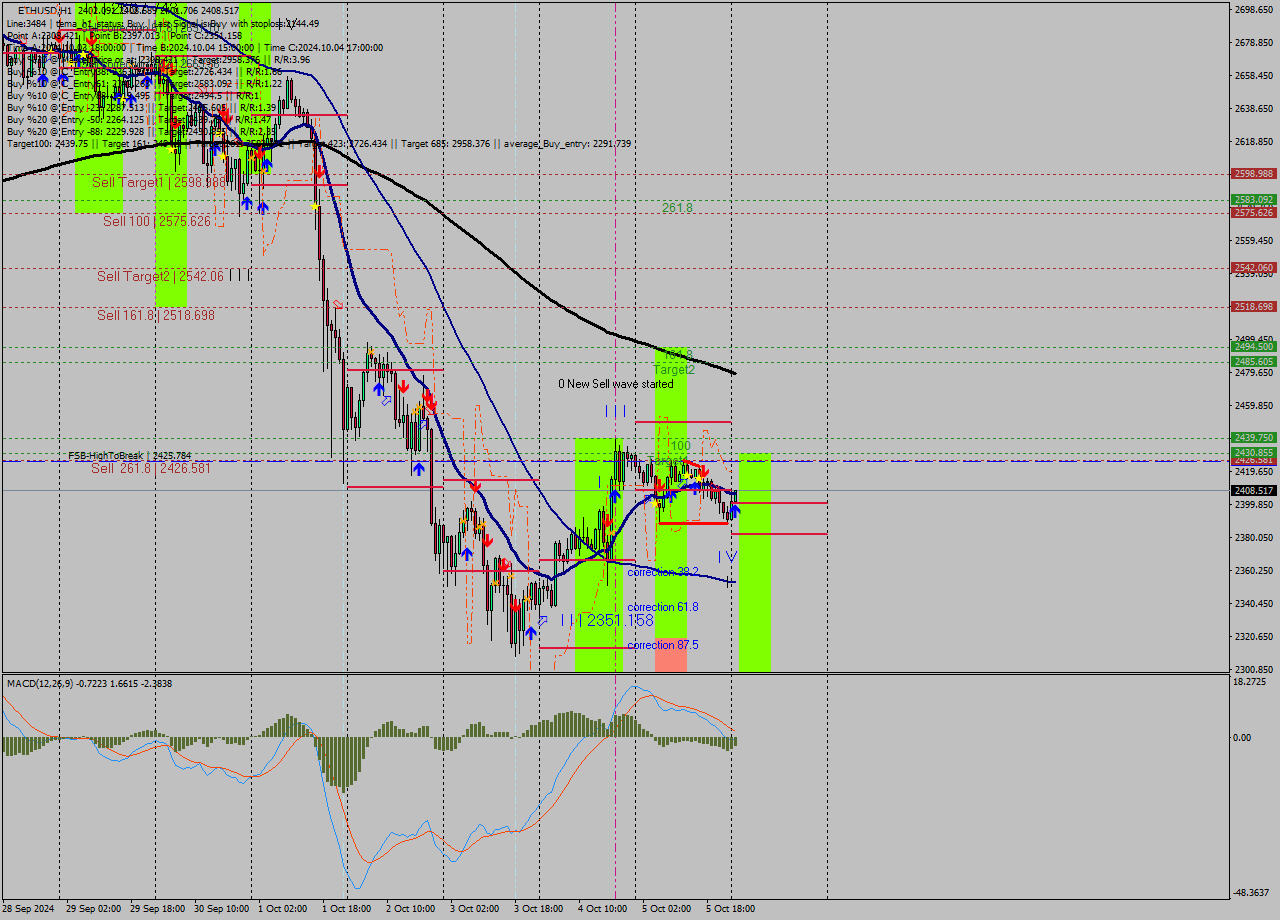Click the 'correction 61.8' label
The image size is (1280, 920).
click(663, 607)
